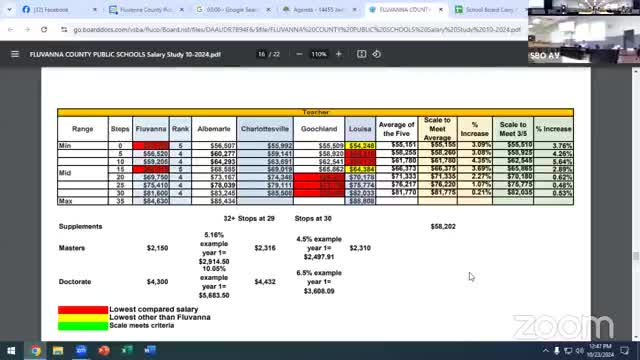Screen dimensions: 640x360
Task: Switch to the School Board tab
Action: [489, 9]
